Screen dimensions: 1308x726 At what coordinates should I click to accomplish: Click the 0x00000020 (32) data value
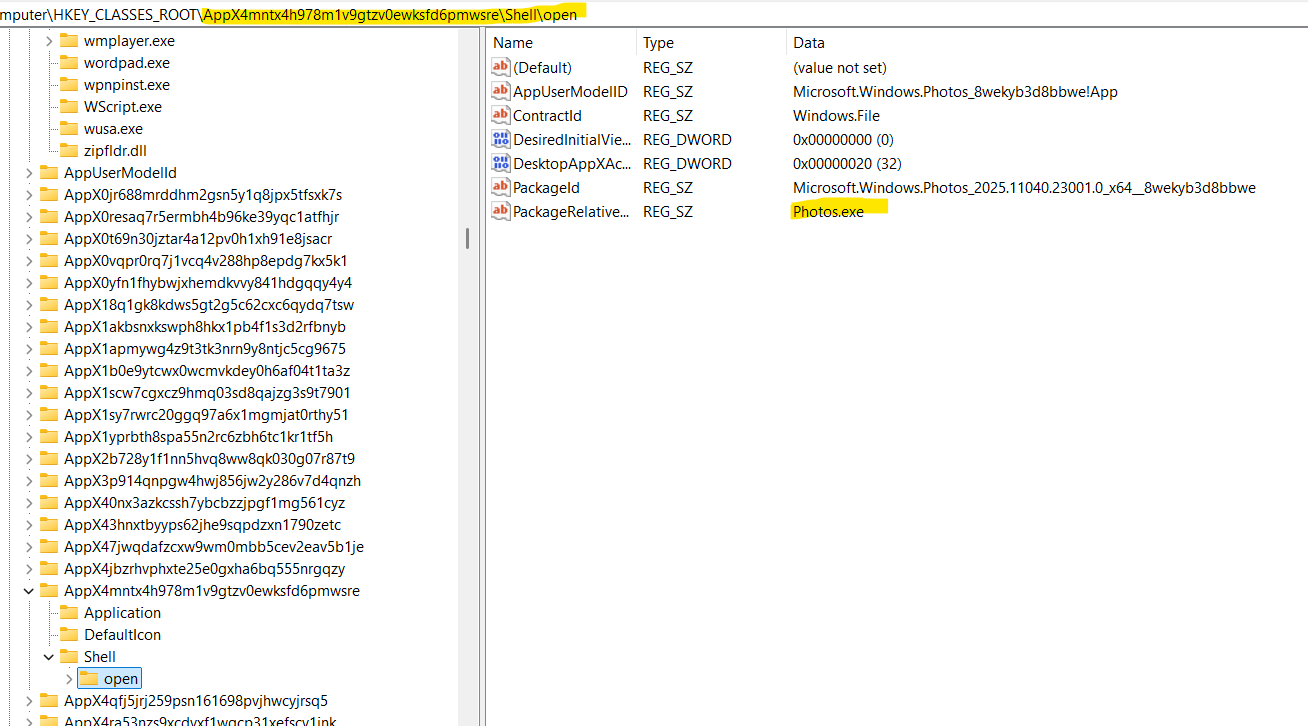(847, 163)
